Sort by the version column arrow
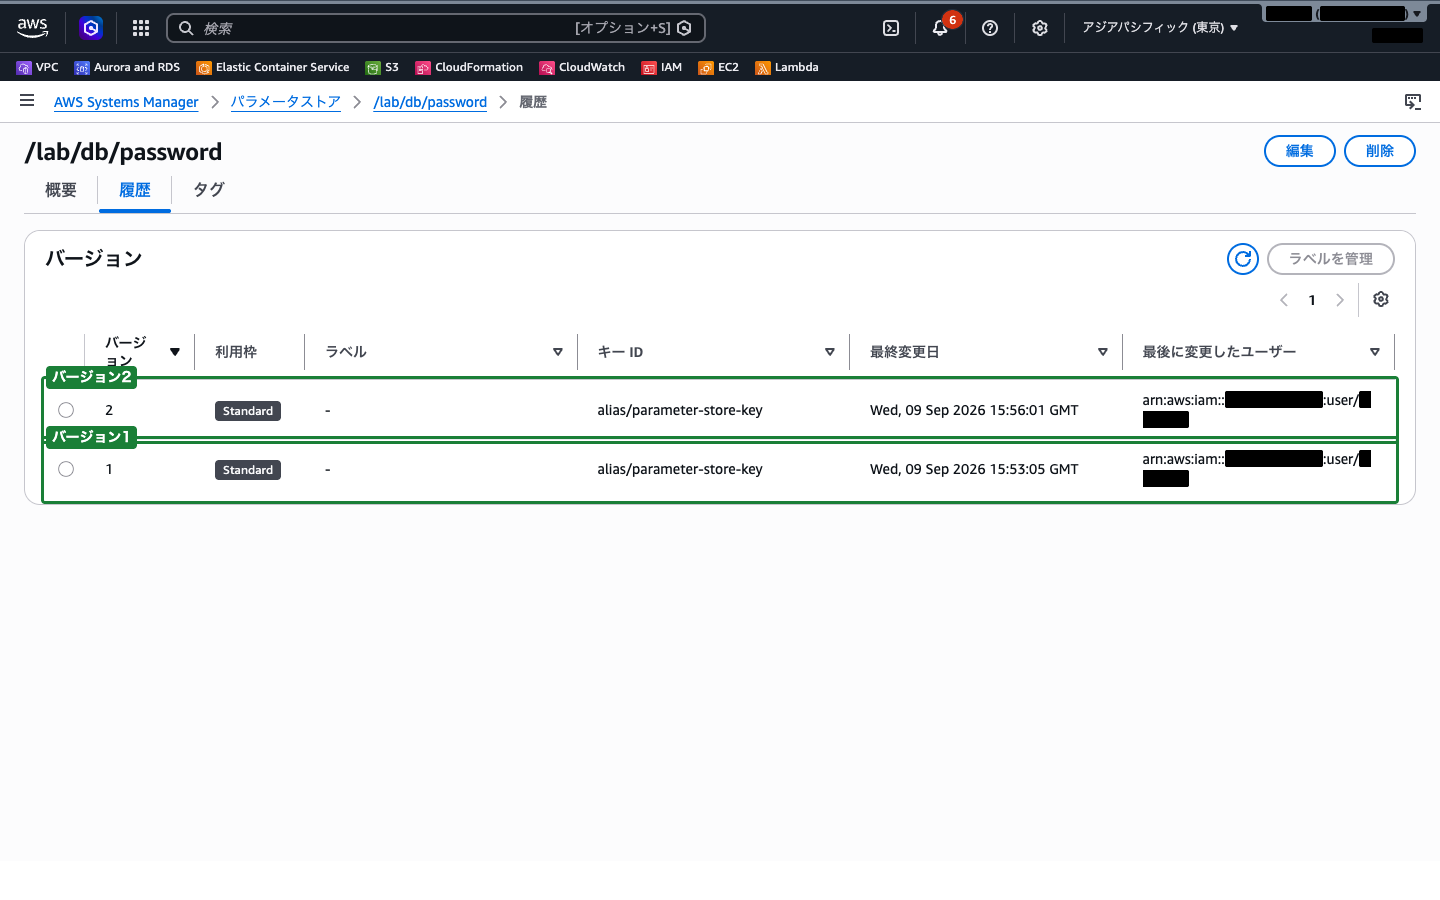This screenshot has width=1440, height=900. point(175,352)
